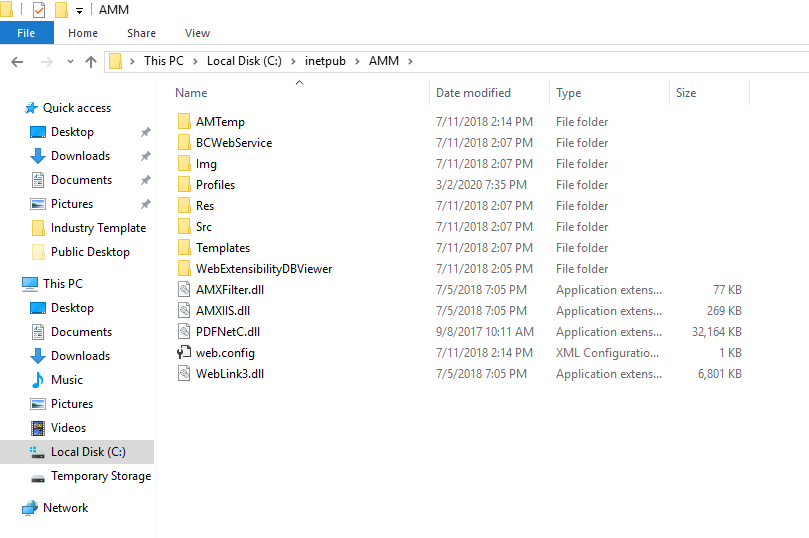
Task: Expand chevron after AMM breadcrumb
Action: click(410, 61)
